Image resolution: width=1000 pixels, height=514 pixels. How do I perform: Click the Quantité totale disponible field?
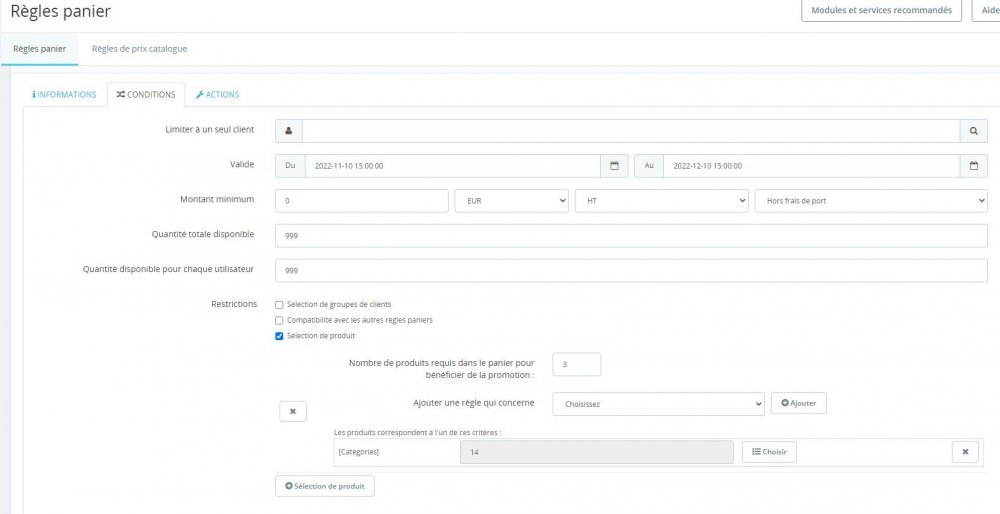click(x=632, y=235)
